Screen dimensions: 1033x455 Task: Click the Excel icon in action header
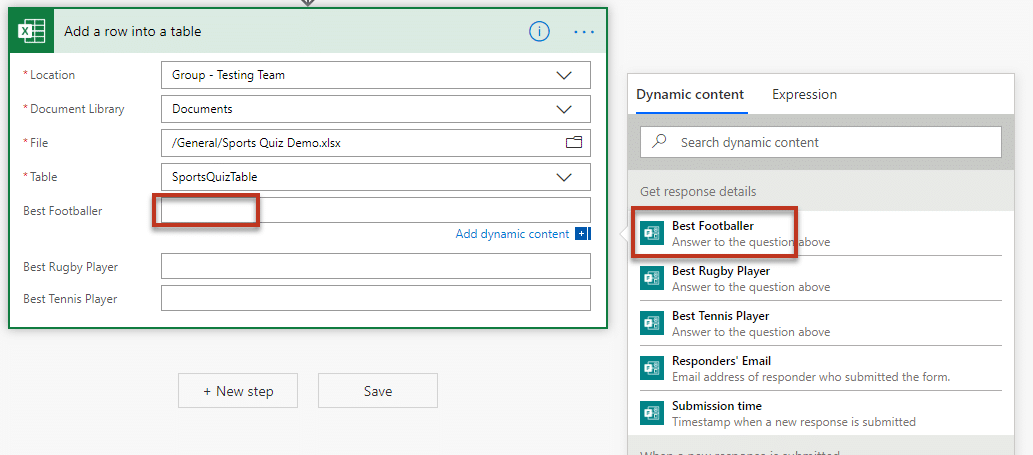tap(32, 31)
